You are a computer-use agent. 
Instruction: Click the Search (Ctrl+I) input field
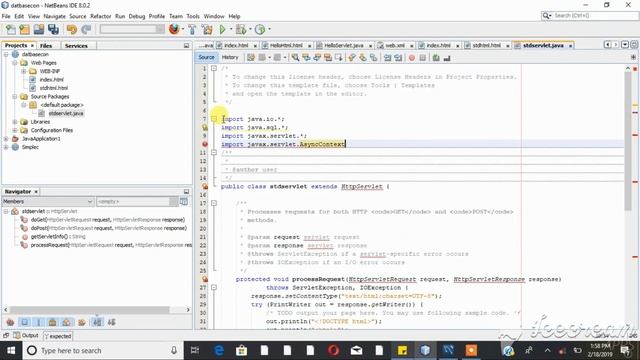point(590,16)
